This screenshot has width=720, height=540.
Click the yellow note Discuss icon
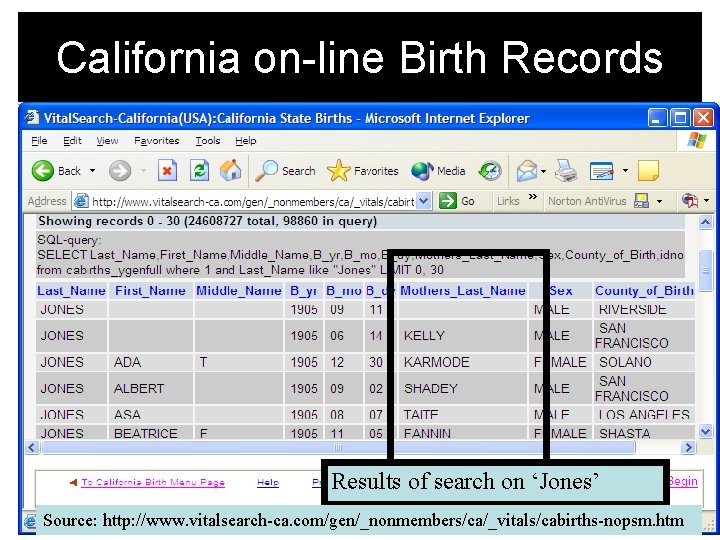tap(648, 170)
